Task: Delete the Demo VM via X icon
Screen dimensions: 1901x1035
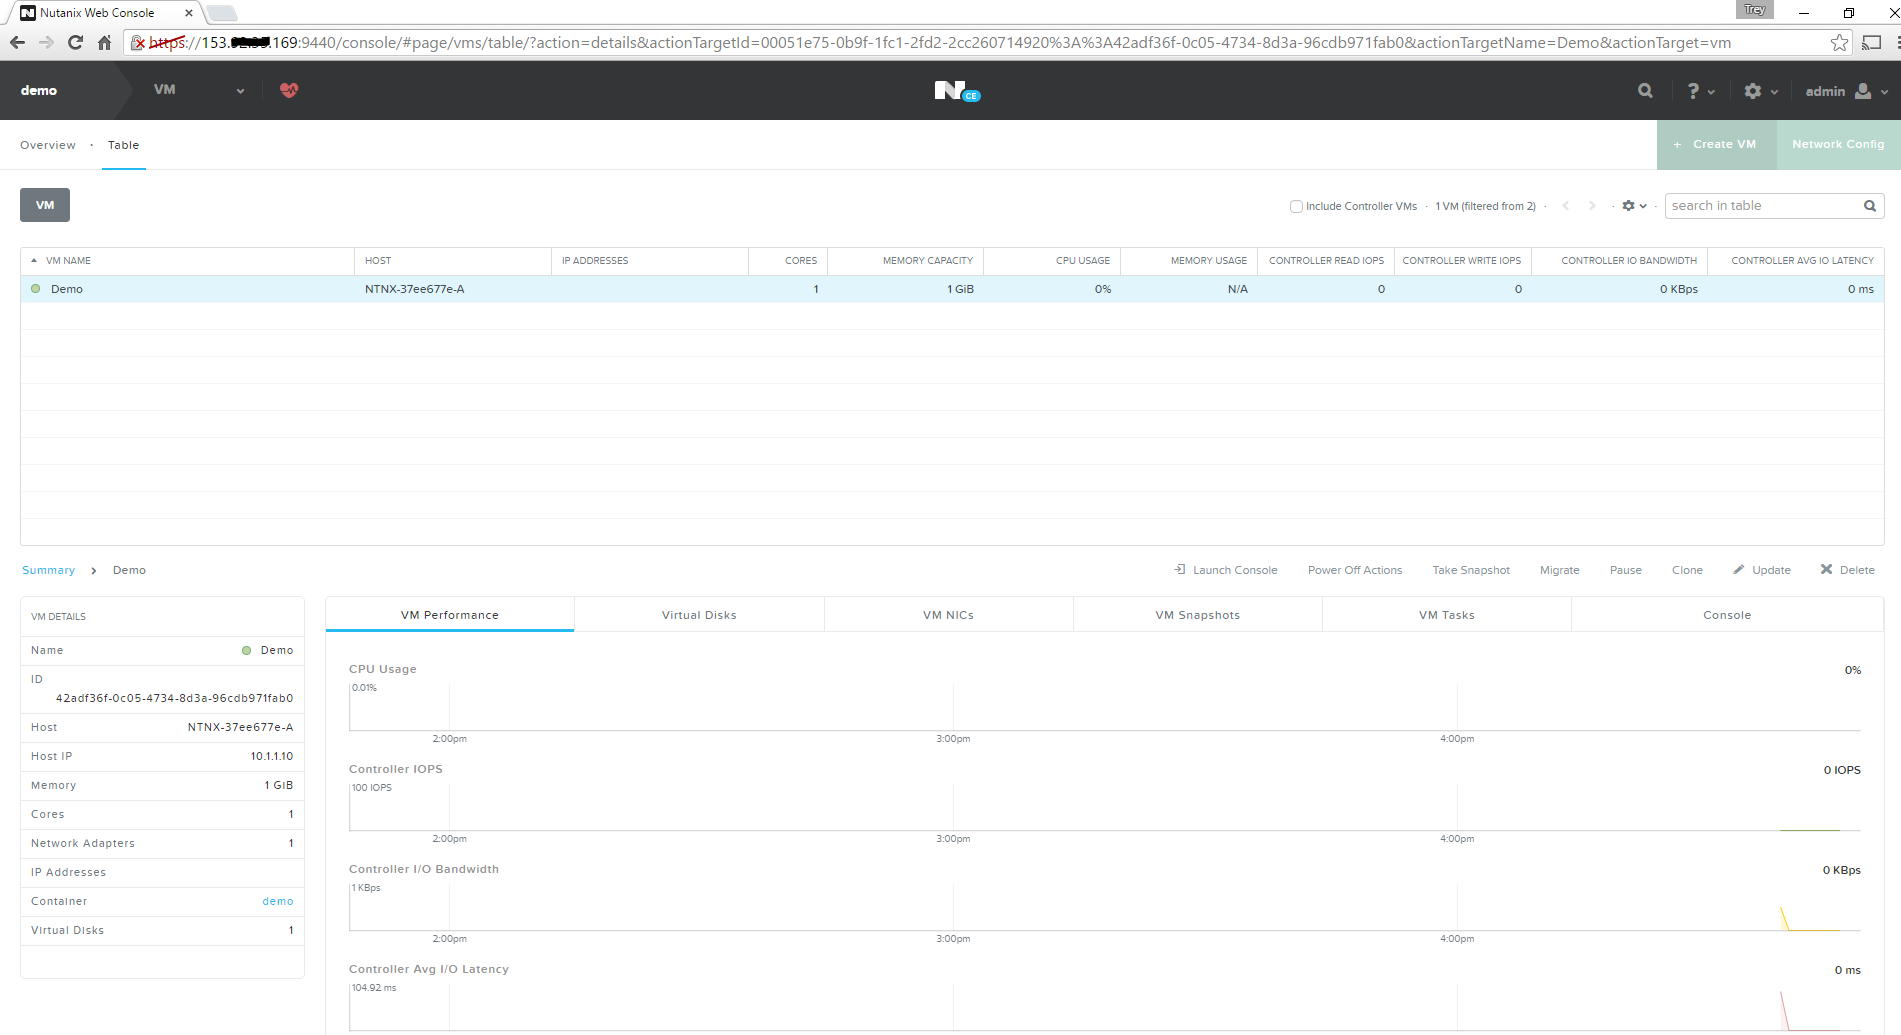Action: [x=1827, y=569]
